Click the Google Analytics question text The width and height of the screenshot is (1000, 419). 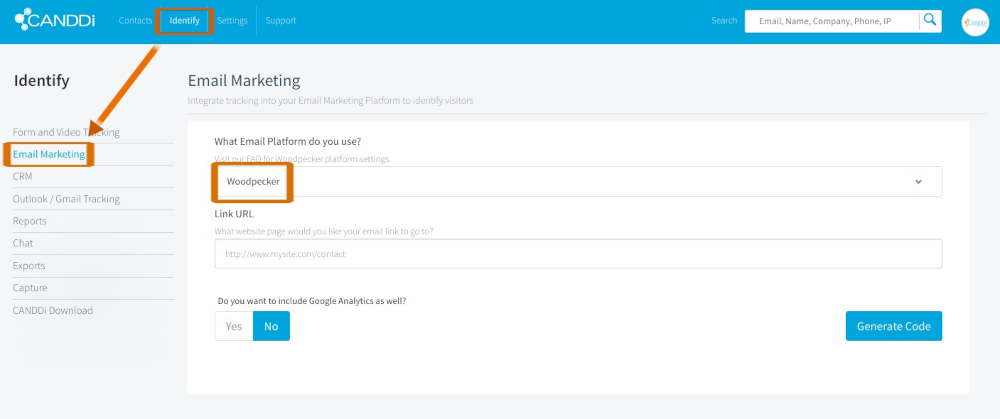[x=312, y=300]
